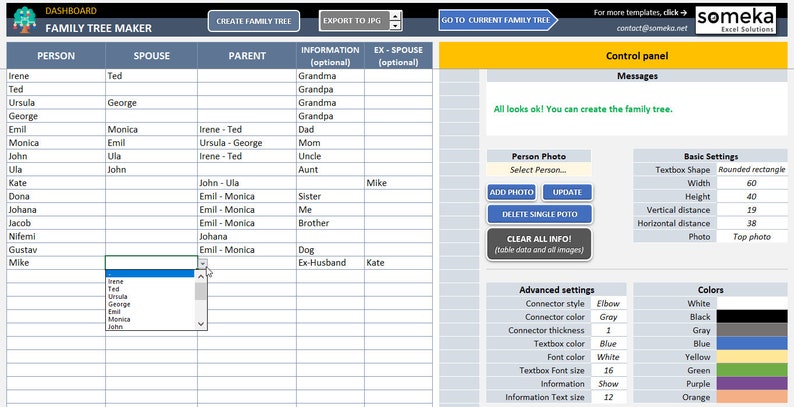The width and height of the screenshot is (794, 407).
Task: Click the PERSON column header
Action: click(56, 56)
